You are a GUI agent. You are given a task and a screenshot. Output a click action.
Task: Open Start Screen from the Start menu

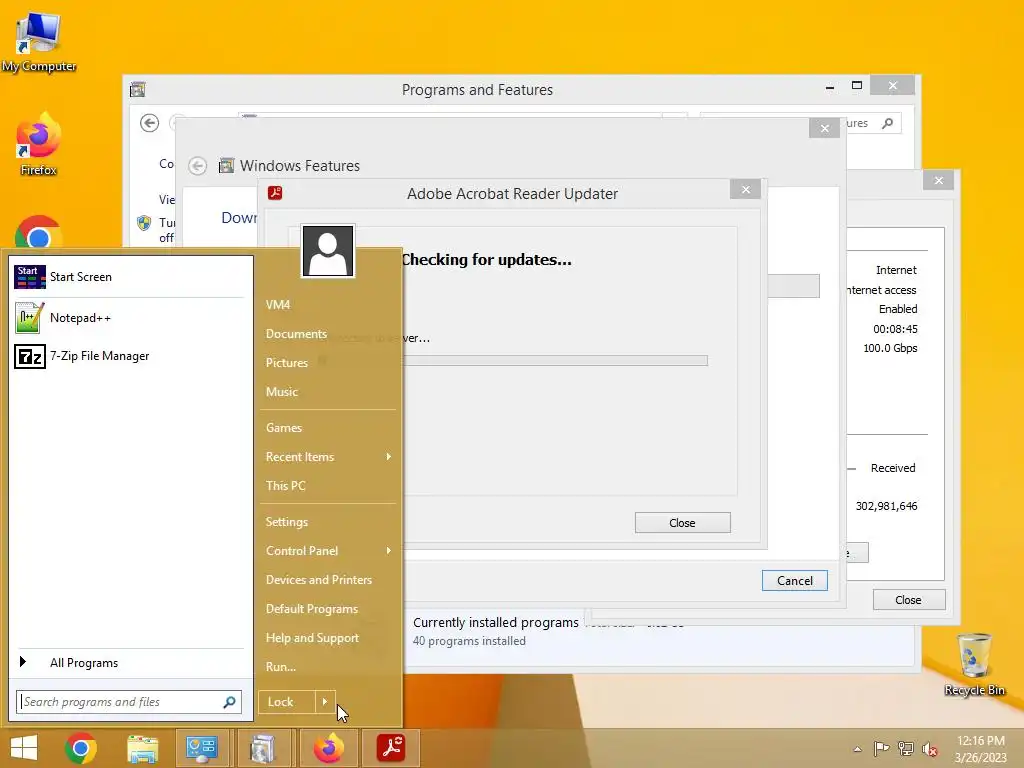[x=129, y=277]
